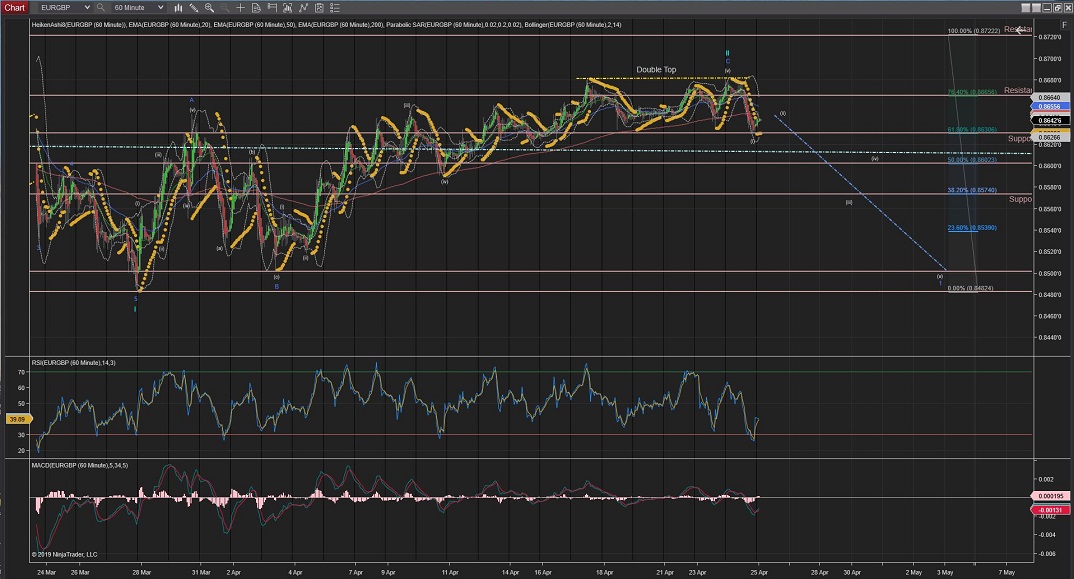Select the Chart tab label
Screen dimensions: 1074x579
pos(15,7)
